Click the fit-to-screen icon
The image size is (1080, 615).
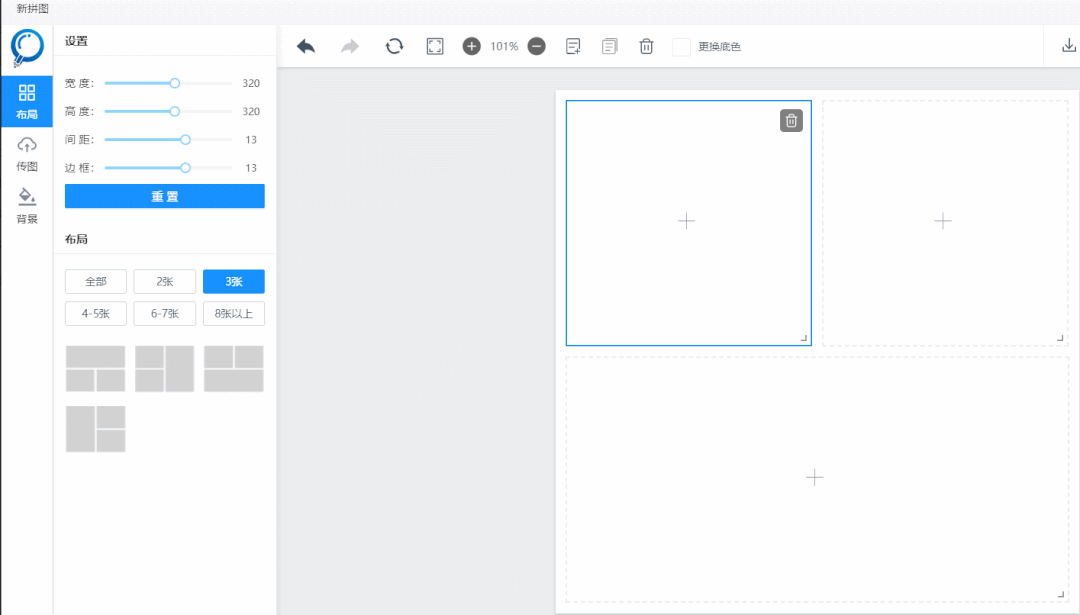[434, 46]
